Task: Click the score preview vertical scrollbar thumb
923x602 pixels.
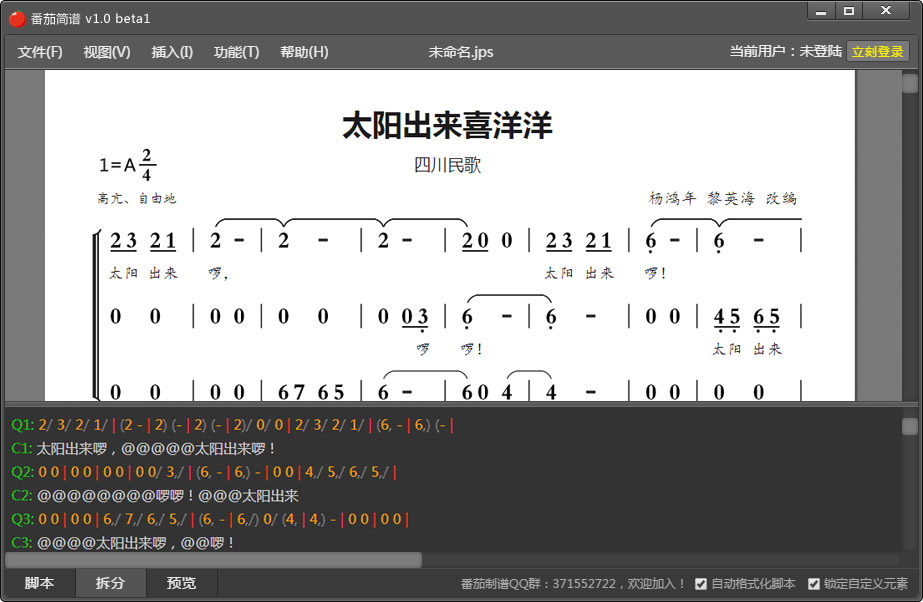Action: click(909, 84)
